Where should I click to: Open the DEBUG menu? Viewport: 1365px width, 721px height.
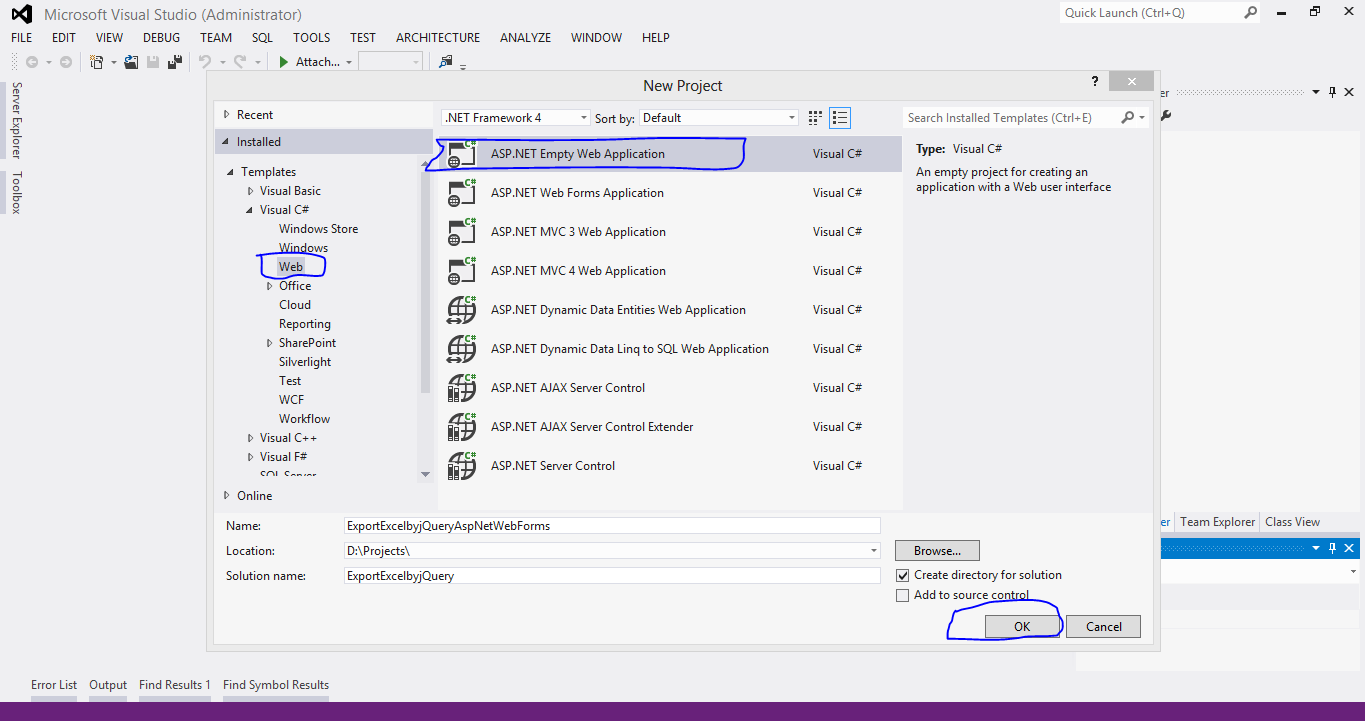[162, 37]
